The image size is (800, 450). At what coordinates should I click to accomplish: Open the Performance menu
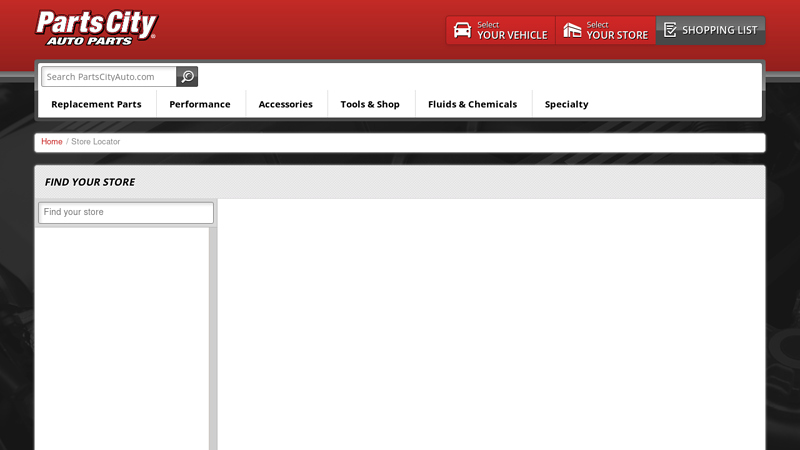[200, 104]
